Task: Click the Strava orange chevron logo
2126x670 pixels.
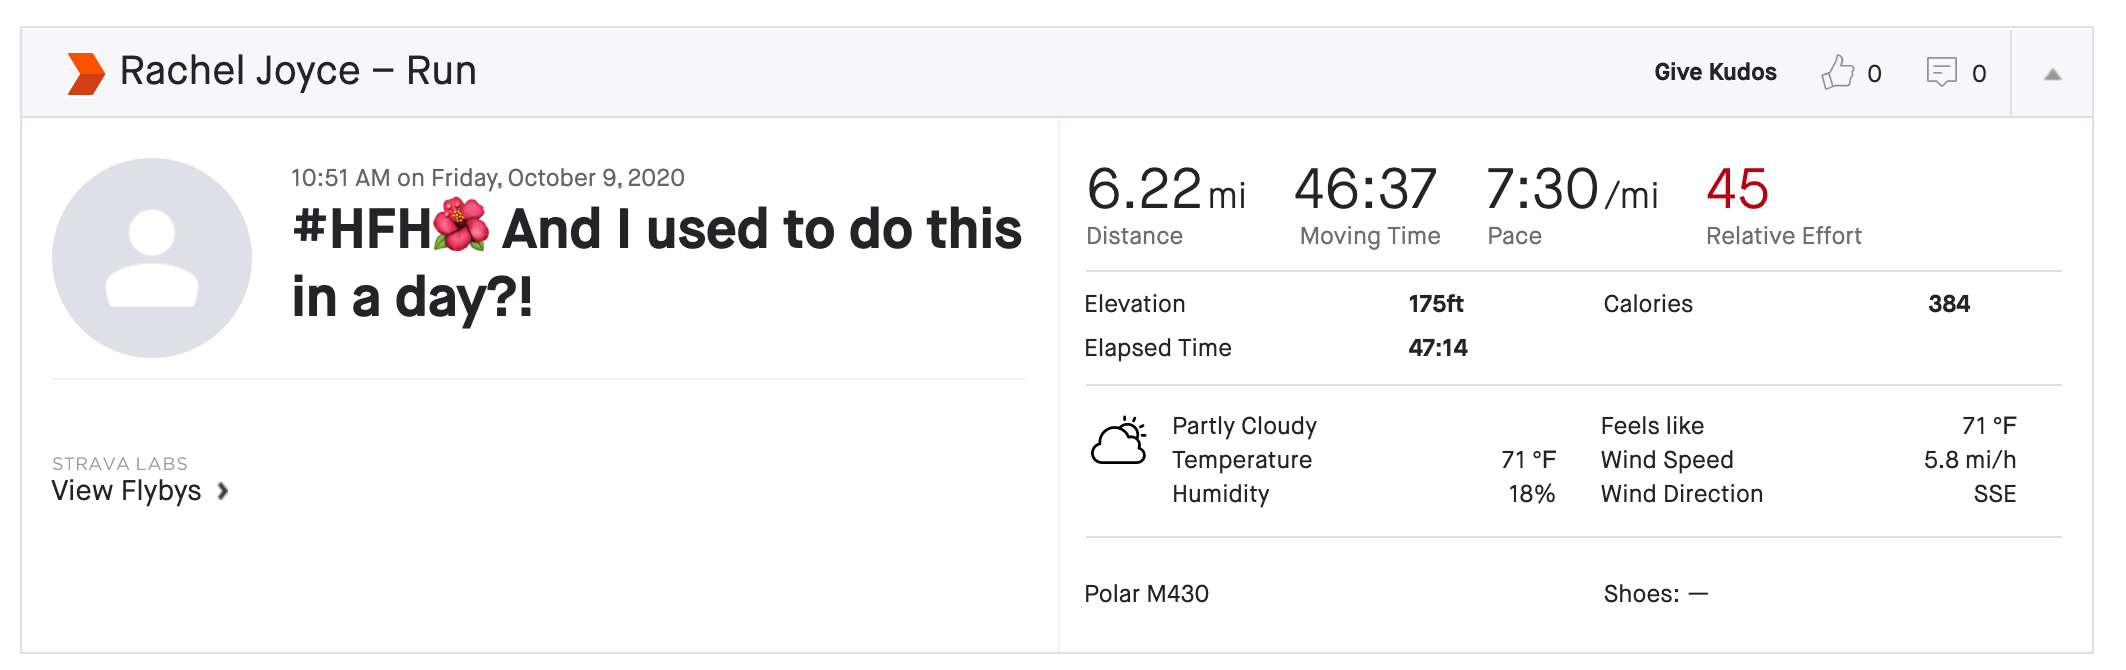Action: (85, 73)
